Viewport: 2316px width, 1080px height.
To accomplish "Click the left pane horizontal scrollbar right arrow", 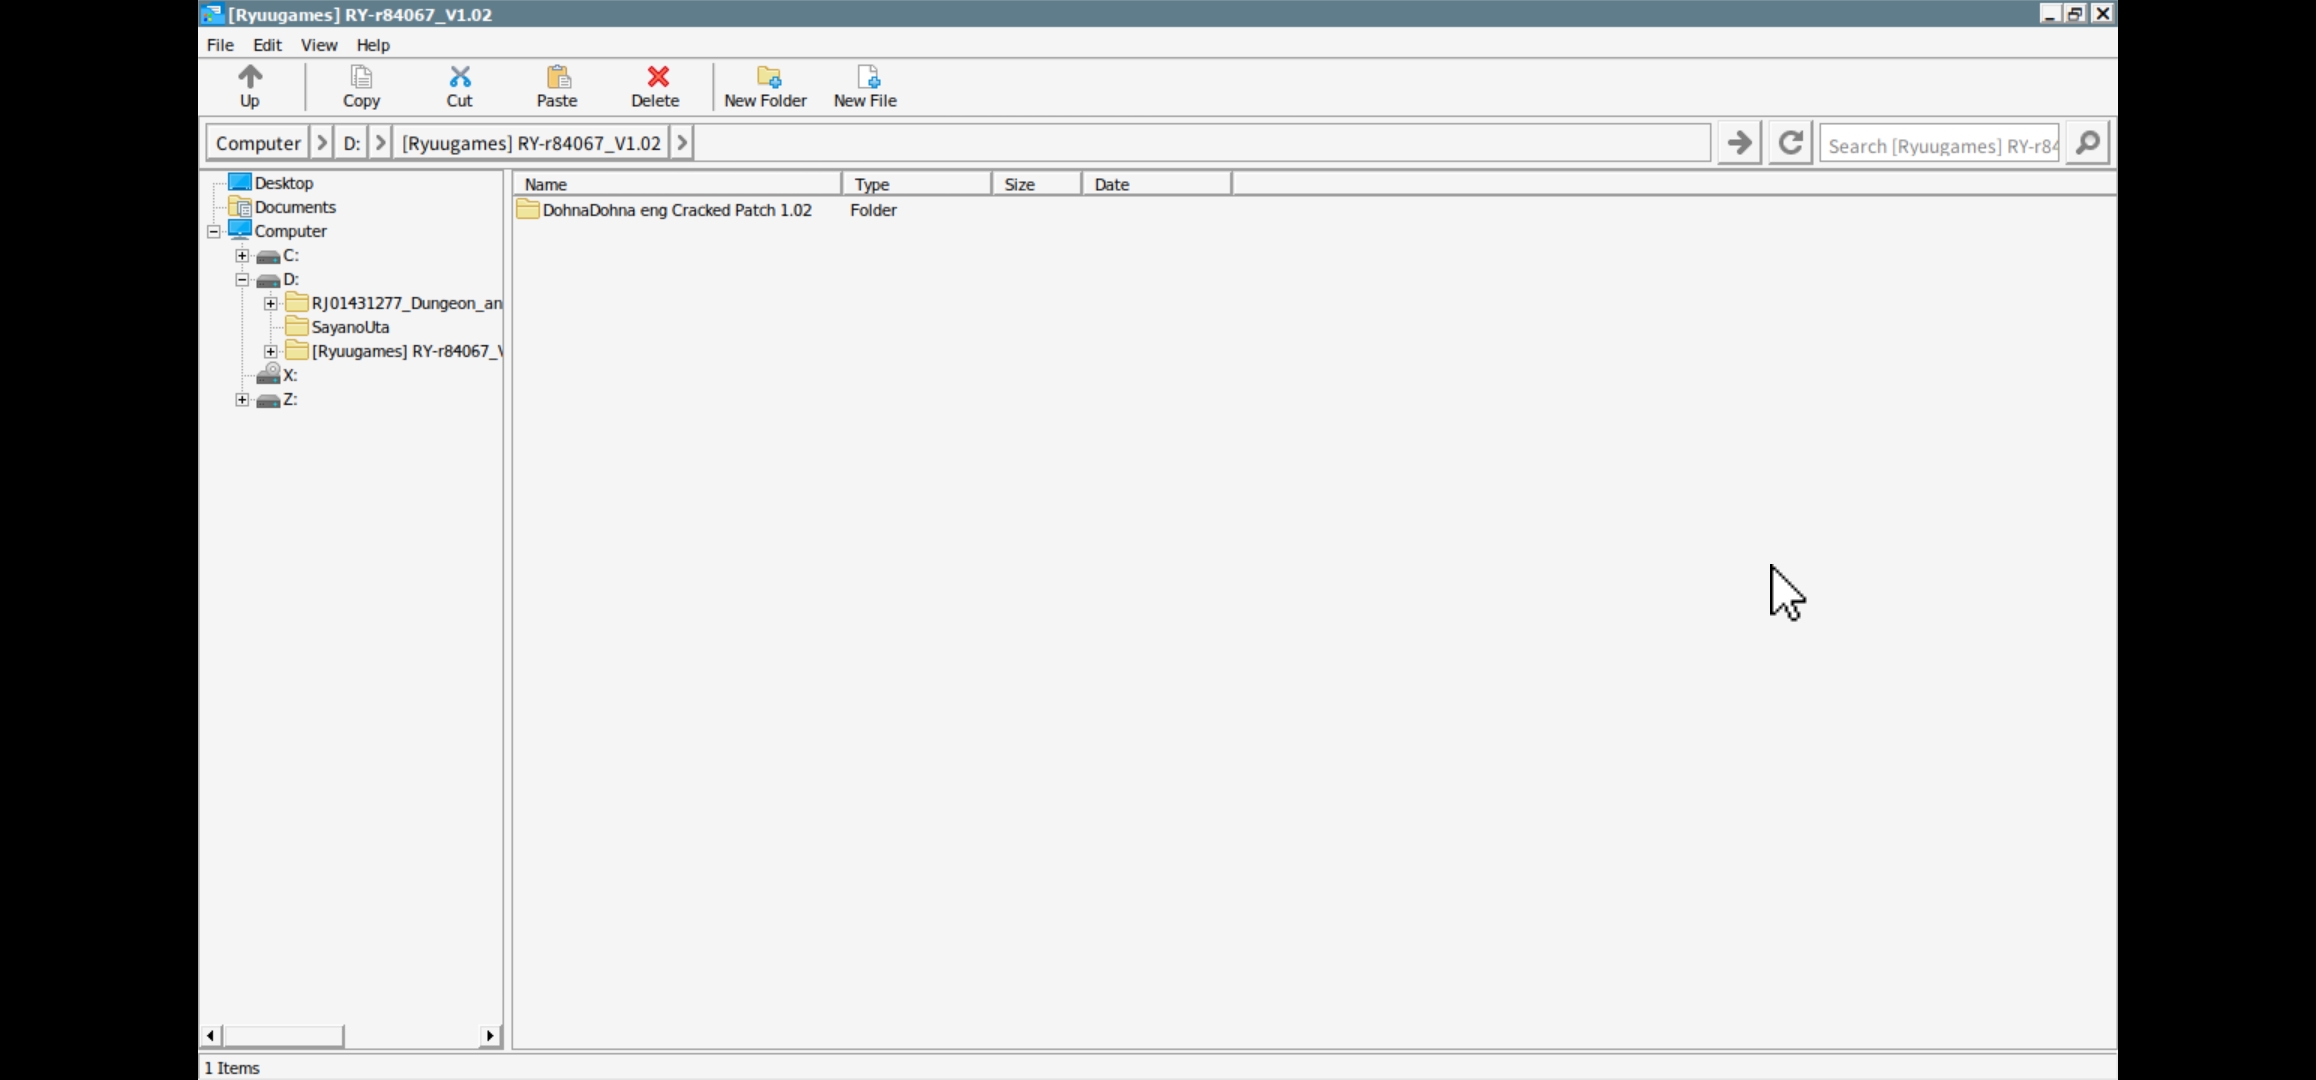I will tap(490, 1036).
